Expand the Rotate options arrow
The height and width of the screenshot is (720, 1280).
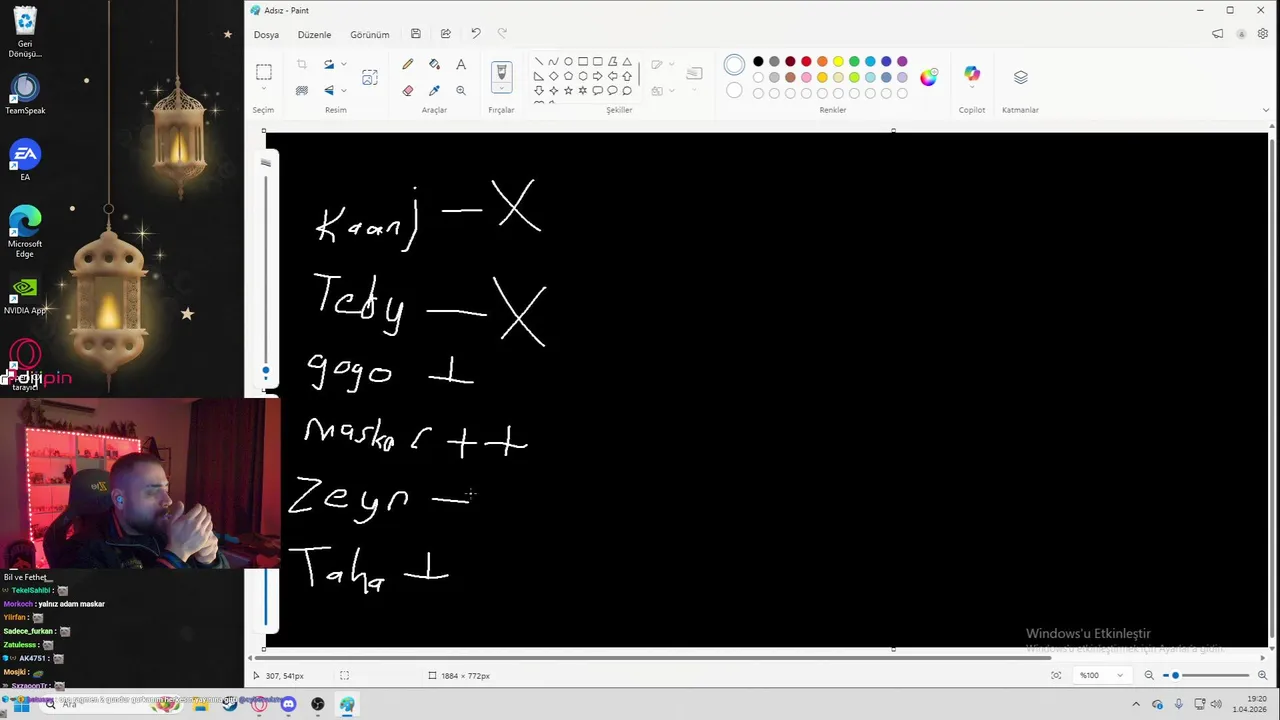pyautogui.click(x=344, y=64)
